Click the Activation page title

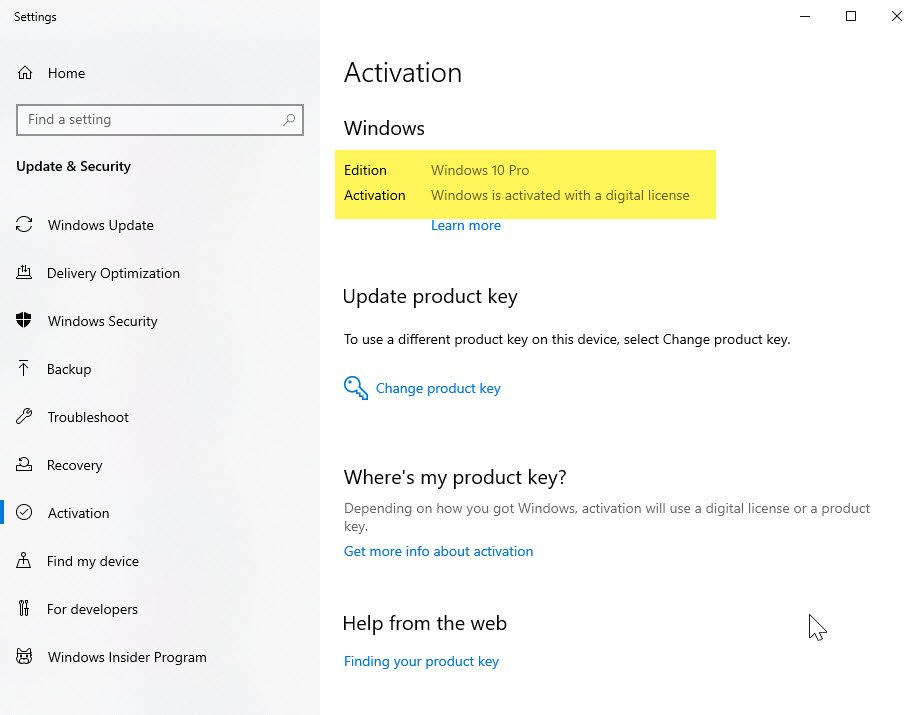coord(402,73)
